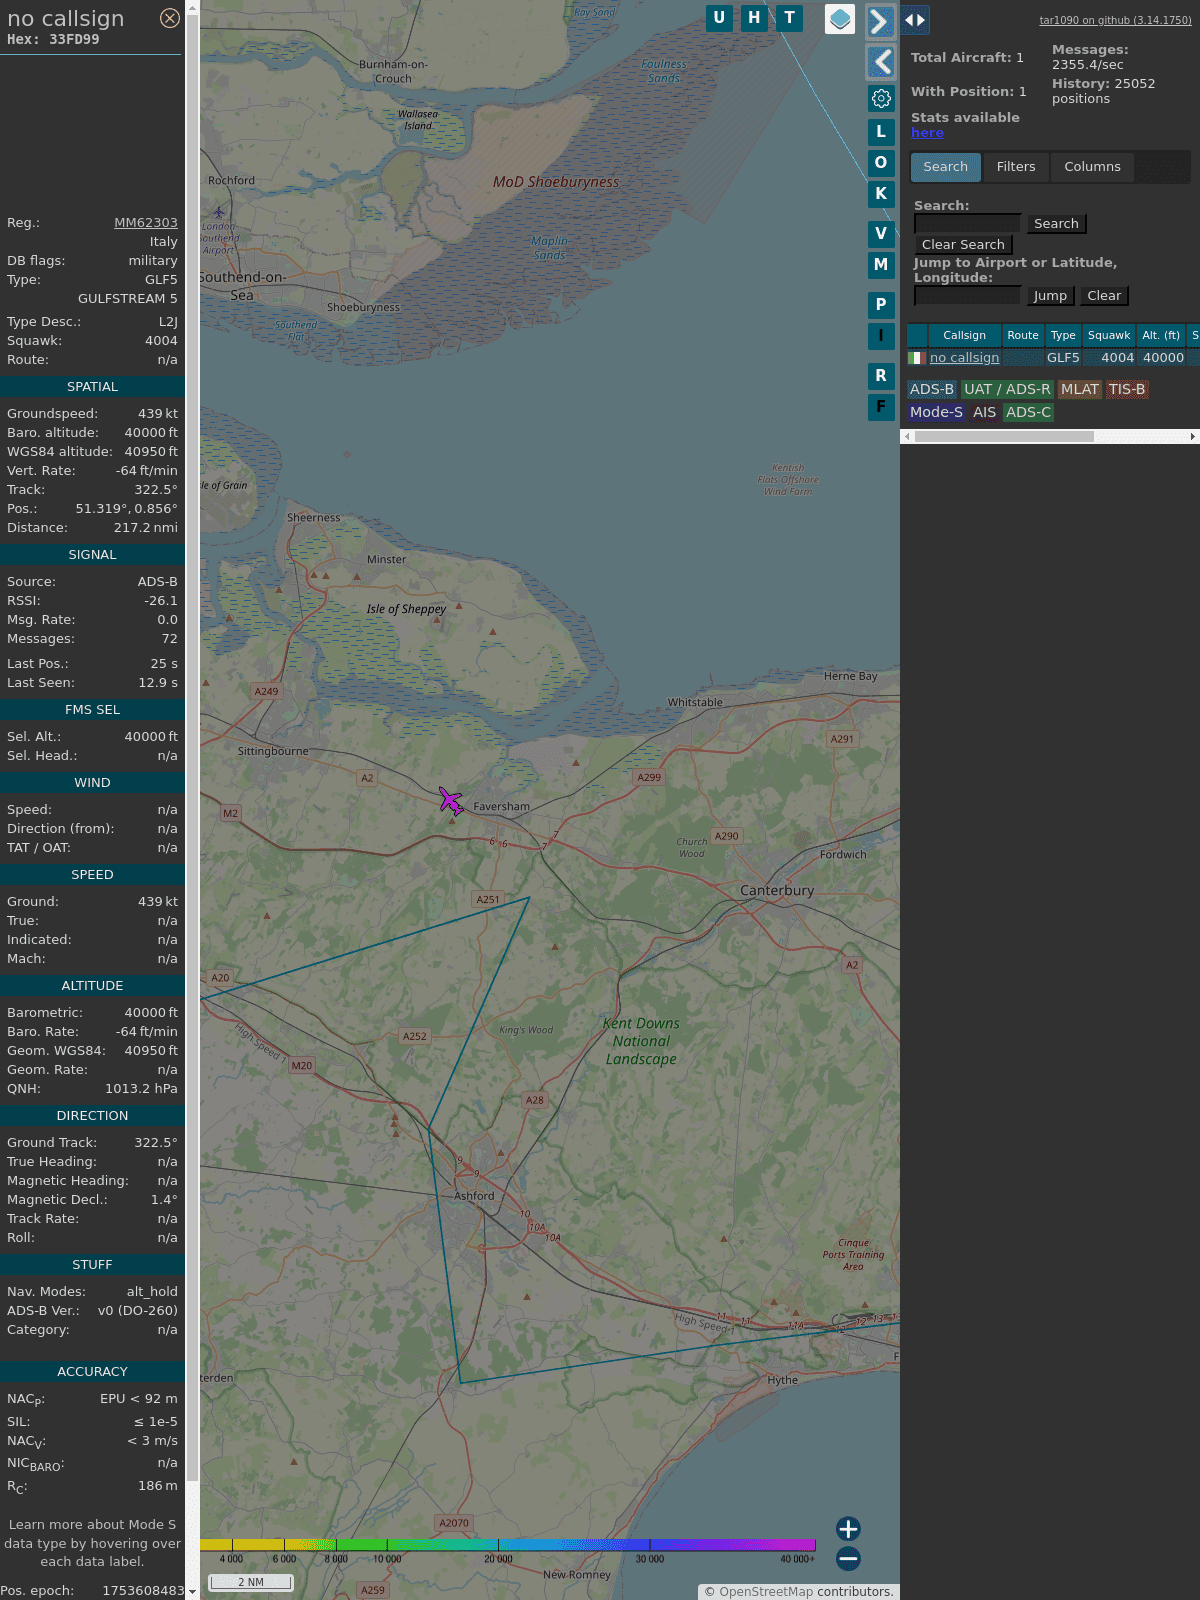This screenshot has width=1200, height=1600.
Task: Toggle the U map button
Action: 719,18
